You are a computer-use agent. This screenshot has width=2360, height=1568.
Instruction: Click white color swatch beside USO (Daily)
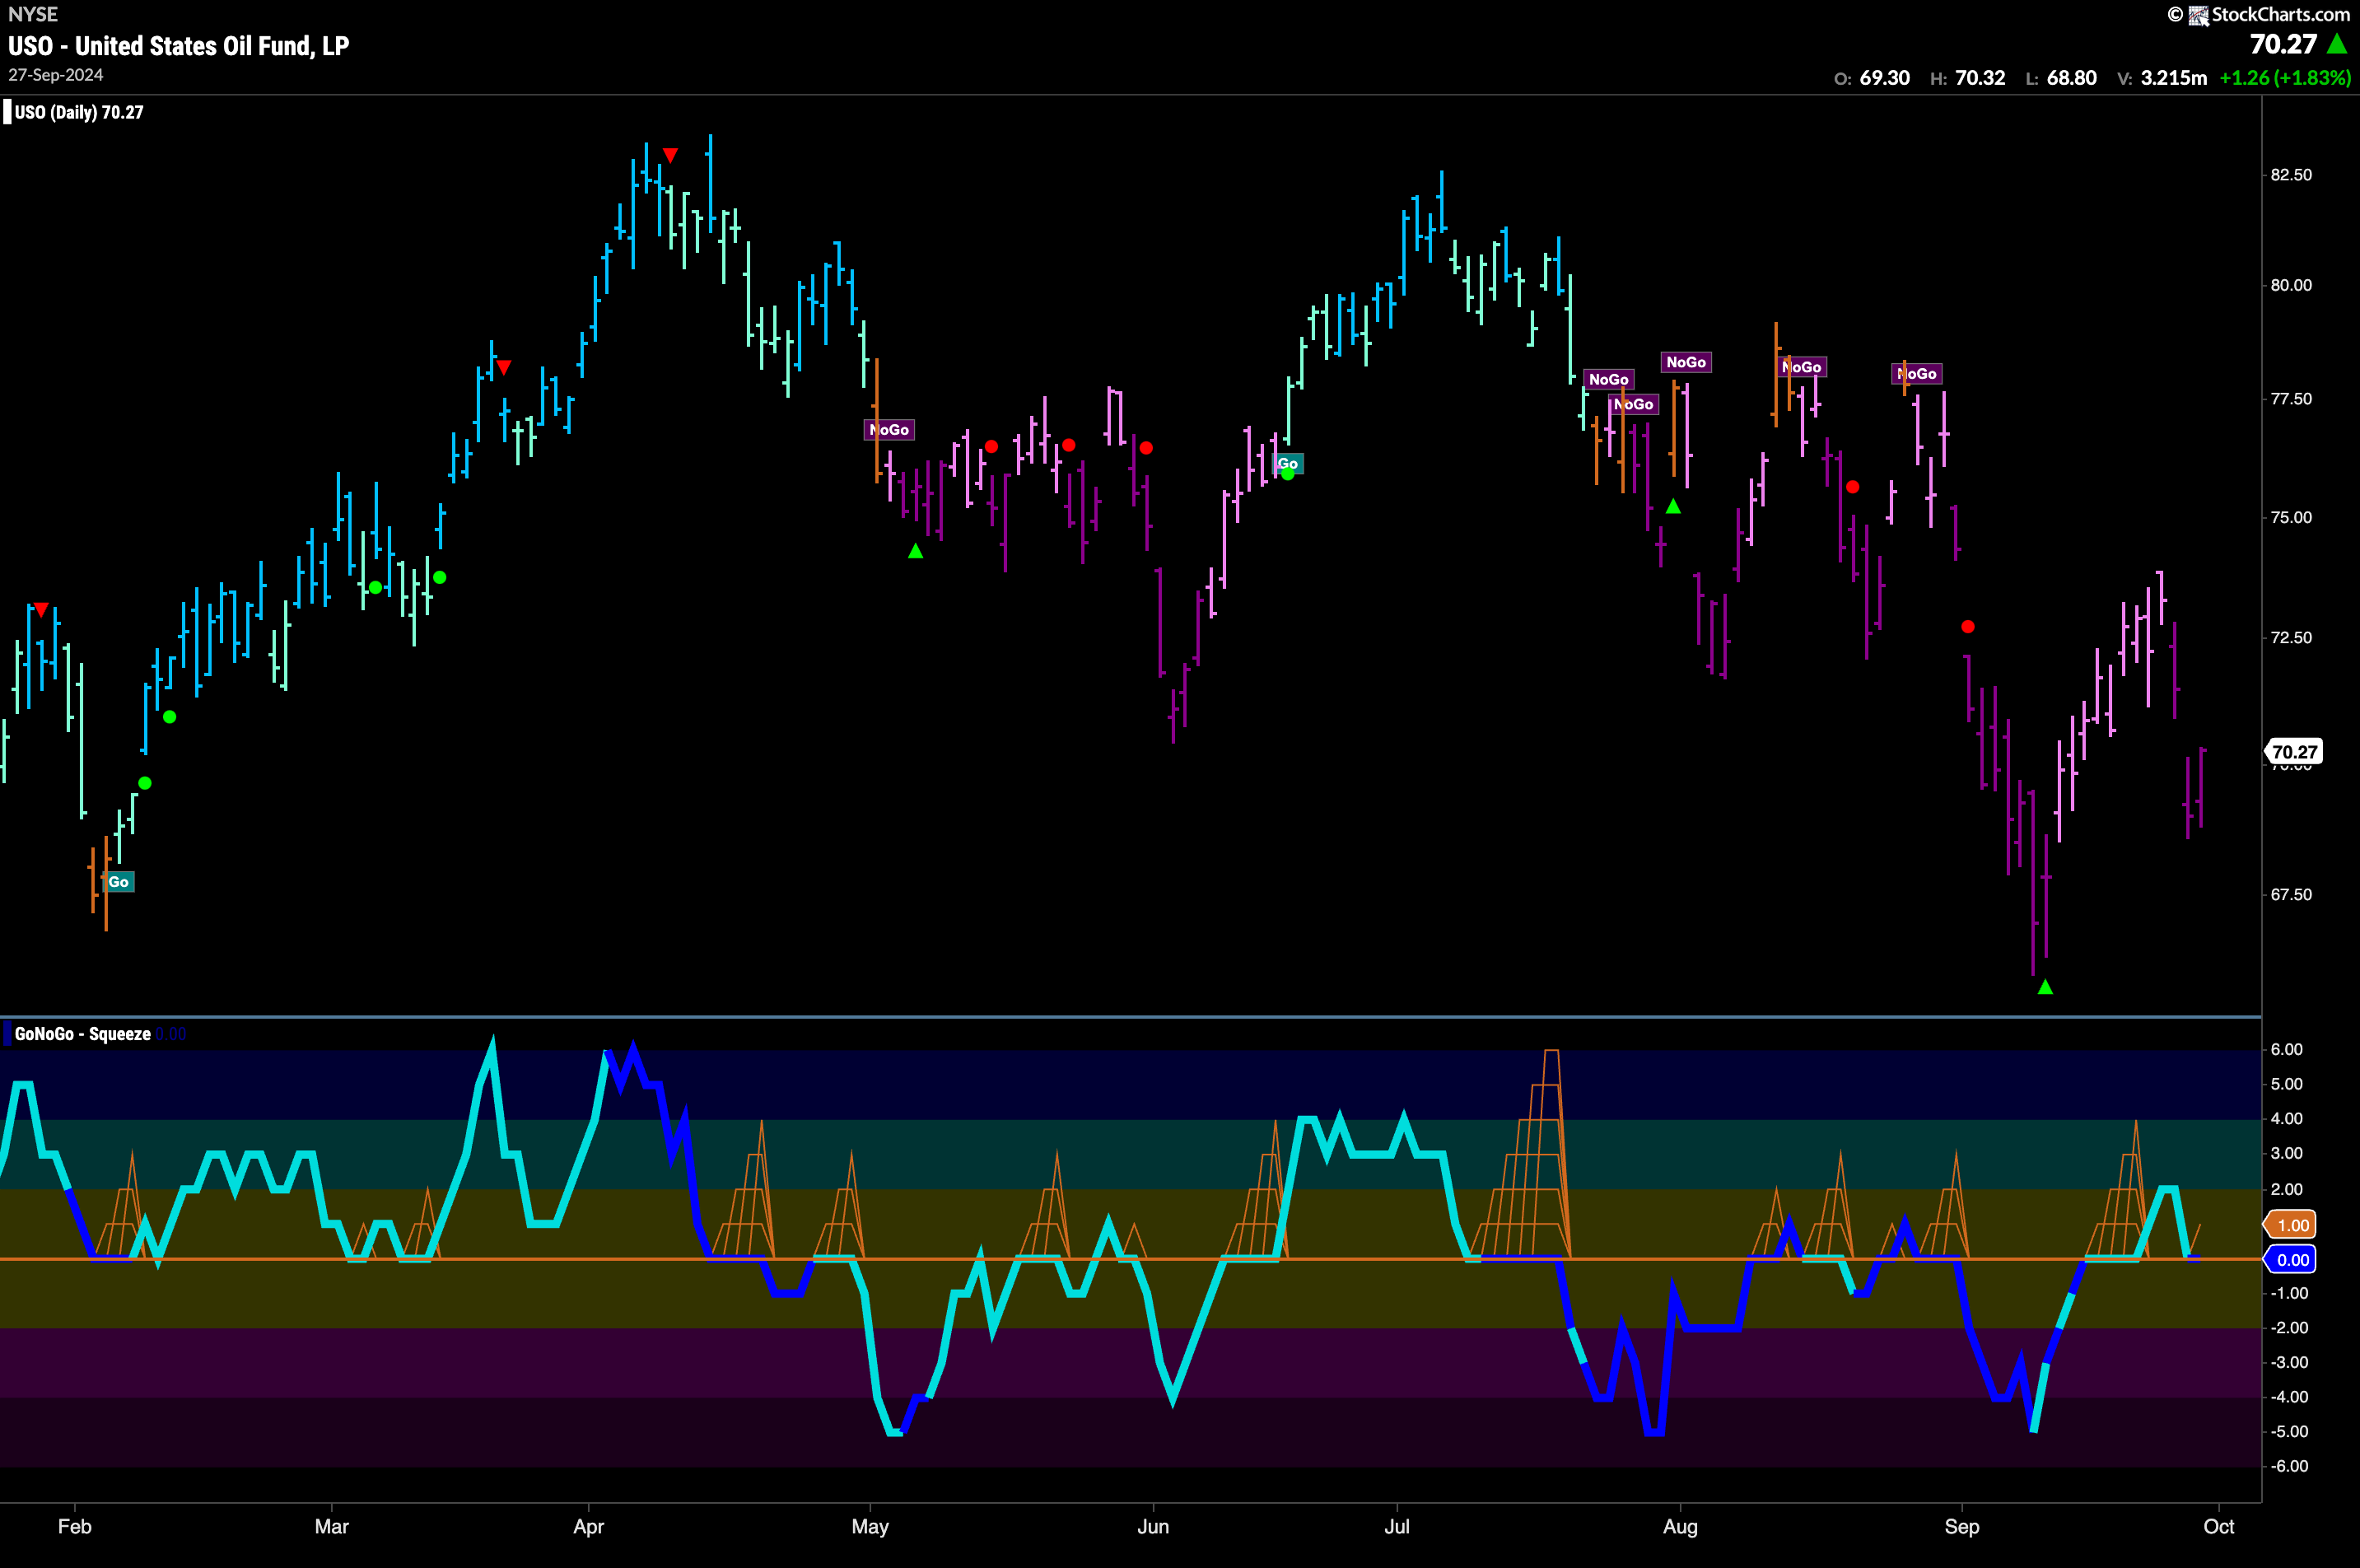7,112
